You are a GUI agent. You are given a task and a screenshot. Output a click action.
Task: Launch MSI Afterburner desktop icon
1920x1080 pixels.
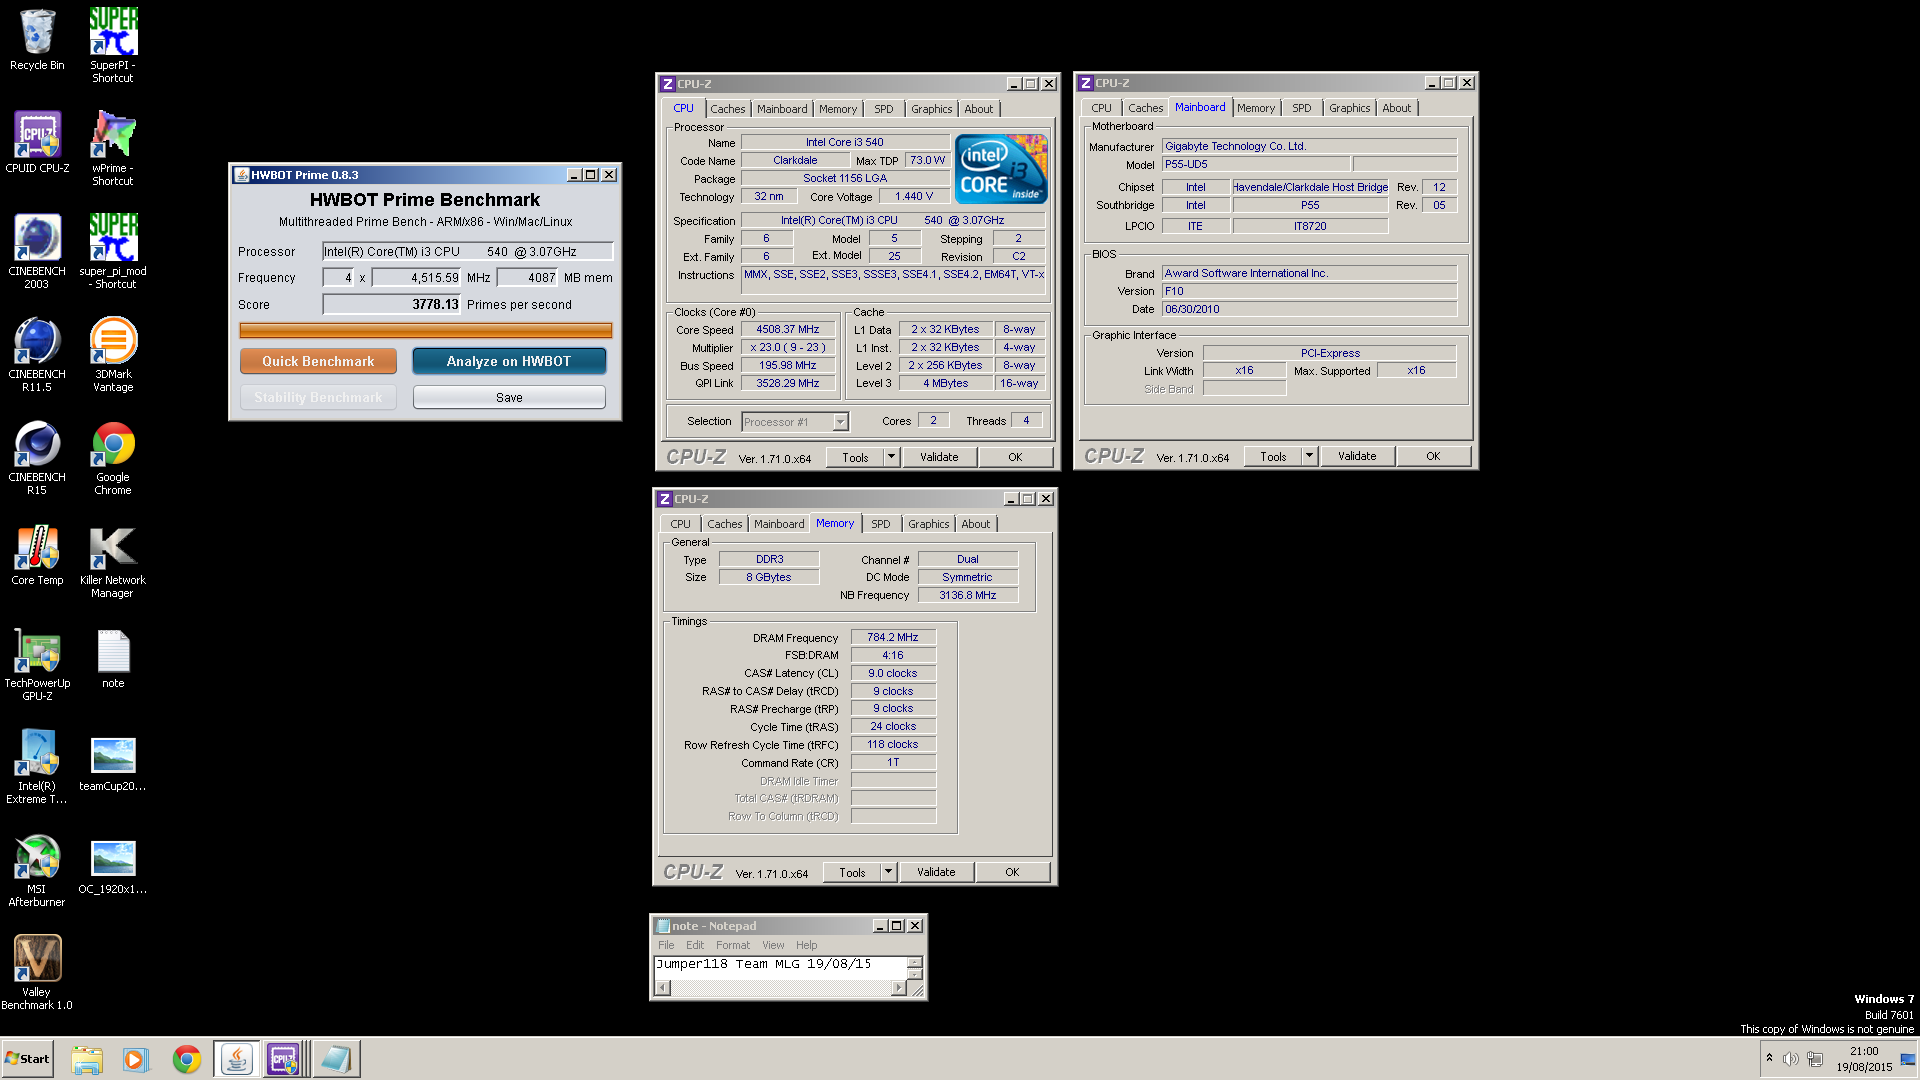click(37, 869)
